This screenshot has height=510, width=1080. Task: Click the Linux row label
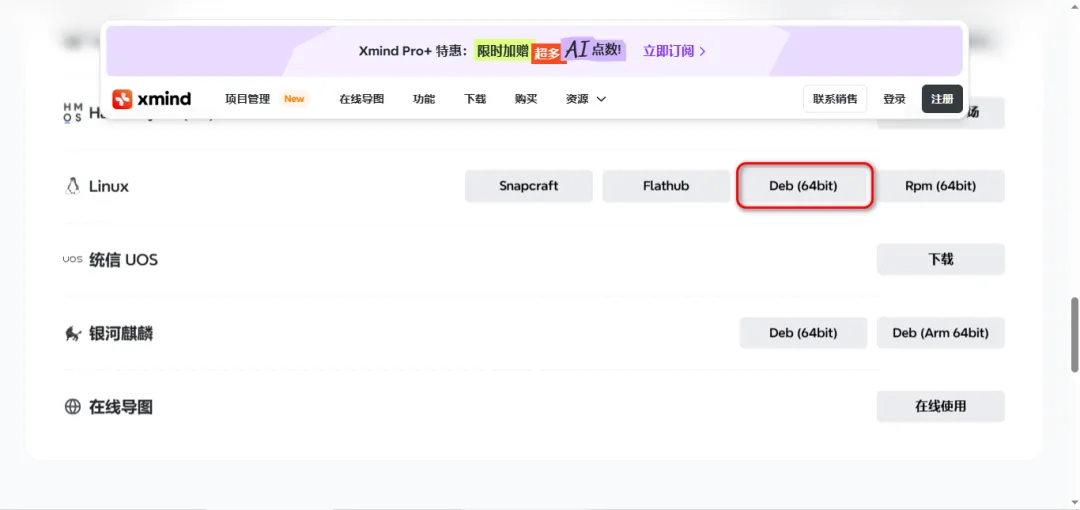(x=109, y=186)
